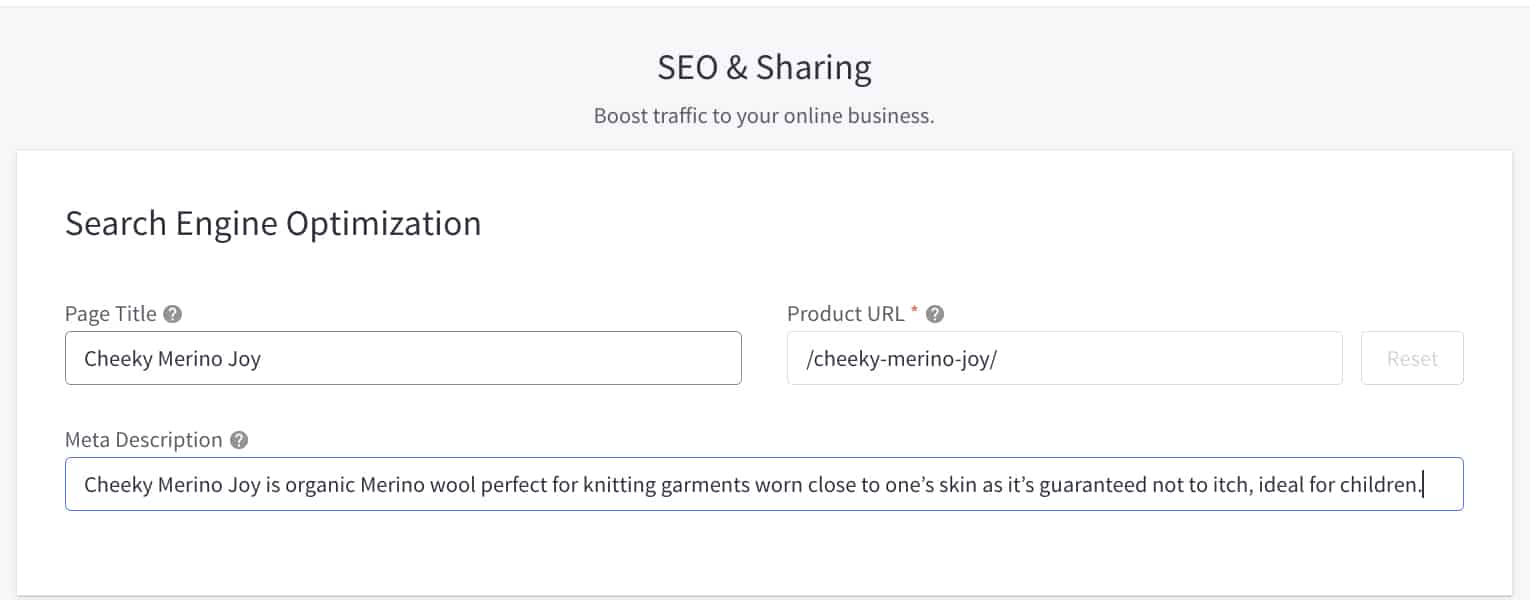1530x600 pixels.
Task: Show help for the Meta Description field
Action: (x=238, y=440)
